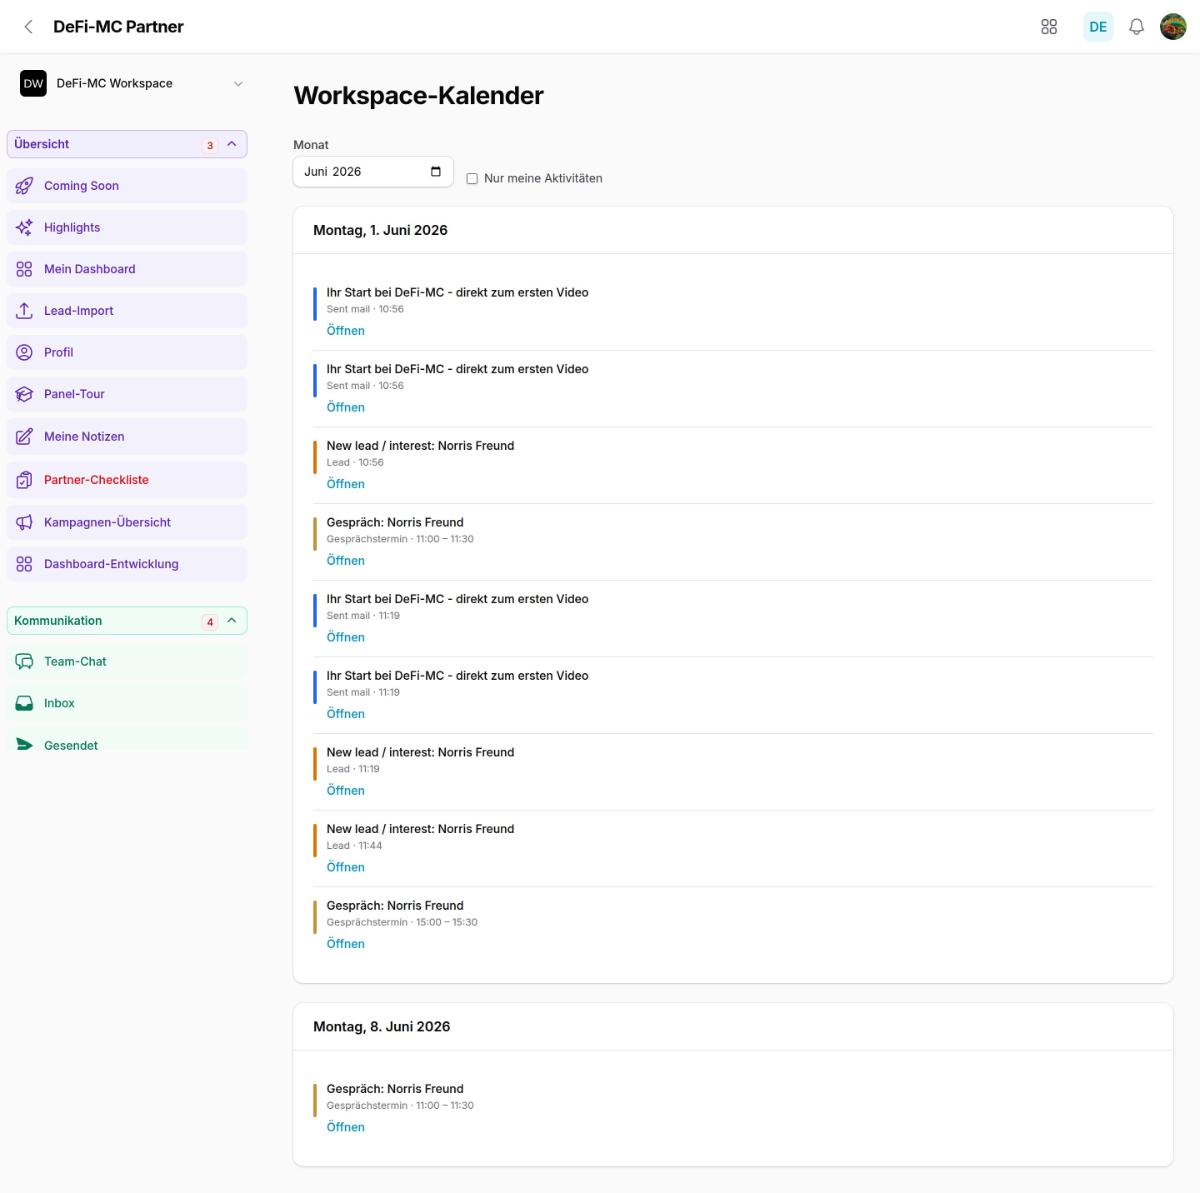This screenshot has height=1193, width=1200.
Task: Enable Nur meine Aktivitäten checkbox
Action: tap(472, 179)
